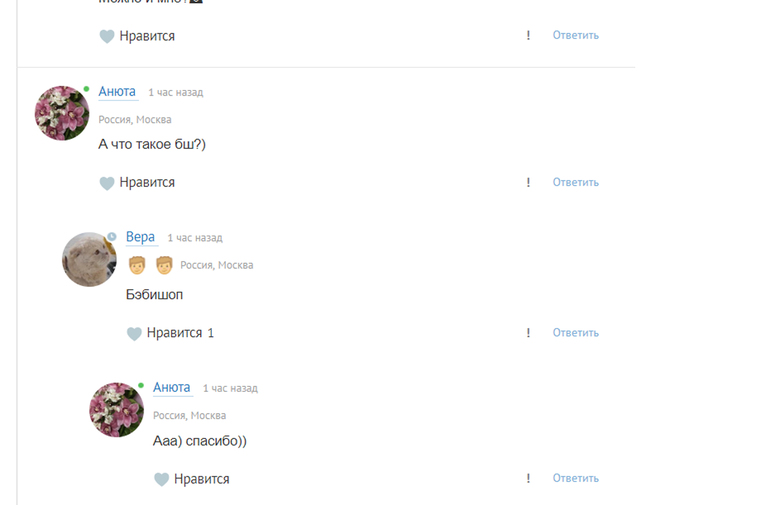Click Анюта's flower avatar on the last reply
The width and height of the screenshot is (770, 505).
(x=116, y=410)
